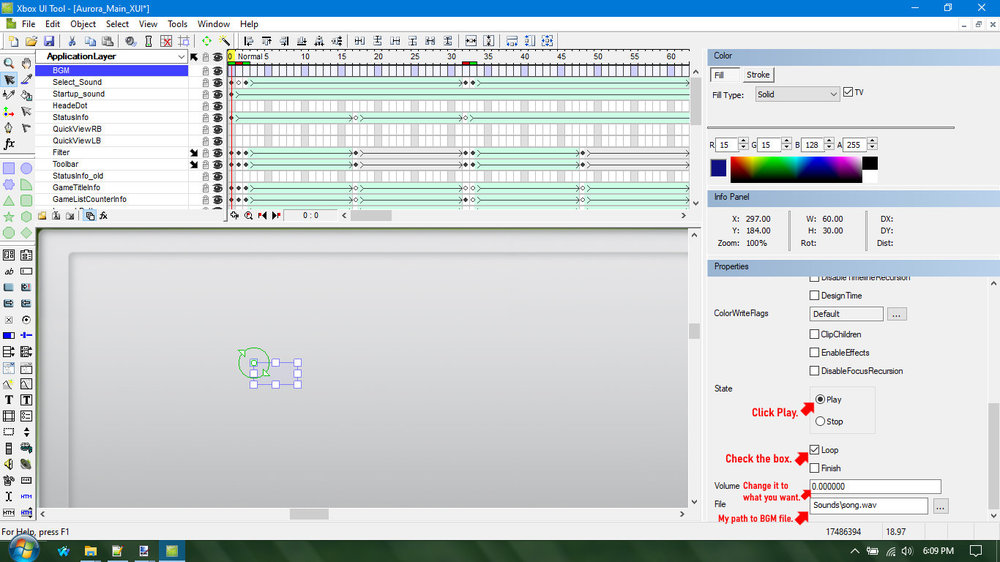1000x562 pixels.
Task: Select the Hand pan tool
Action: tap(26, 63)
